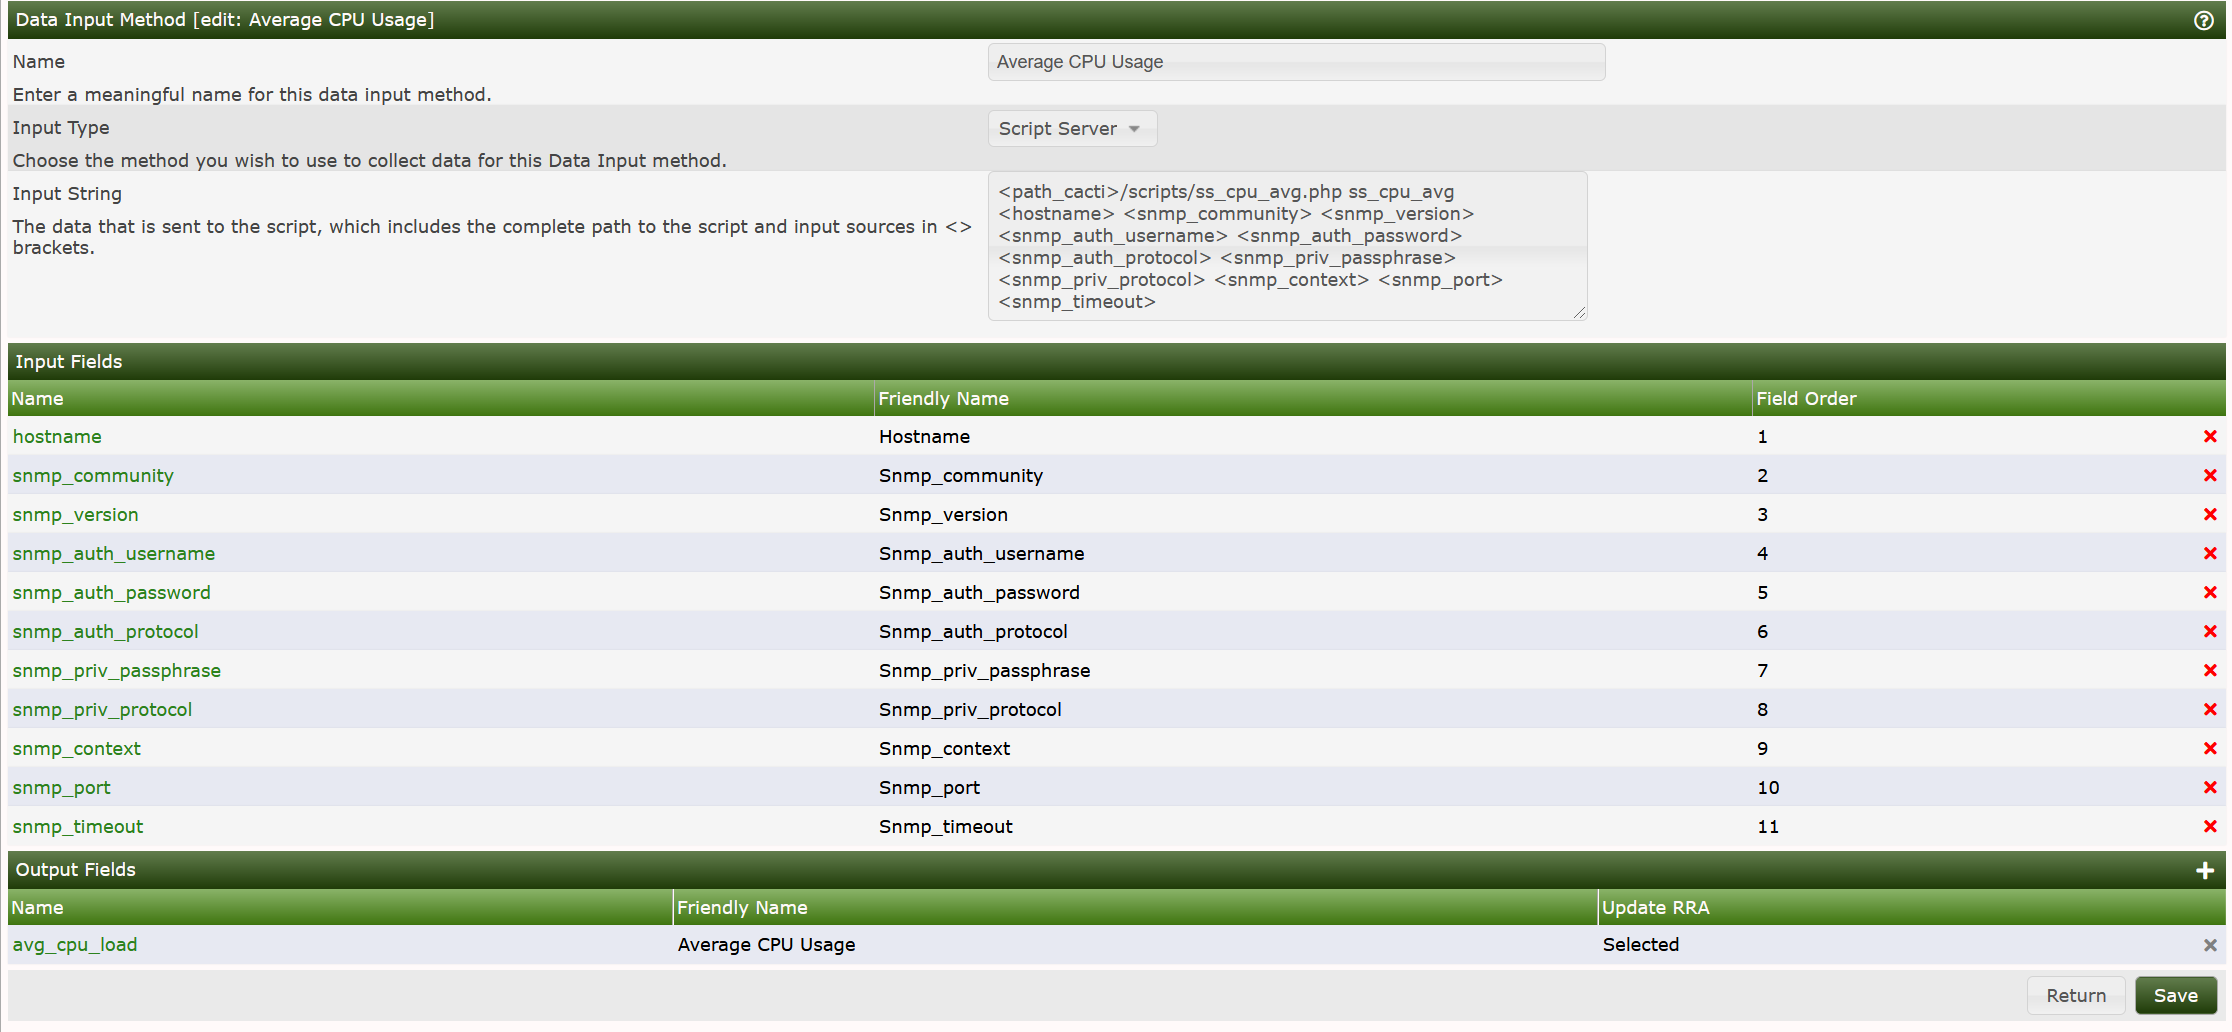Add a new output field
Screen dimensions: 2232x1032
(x=2205, y=870)
